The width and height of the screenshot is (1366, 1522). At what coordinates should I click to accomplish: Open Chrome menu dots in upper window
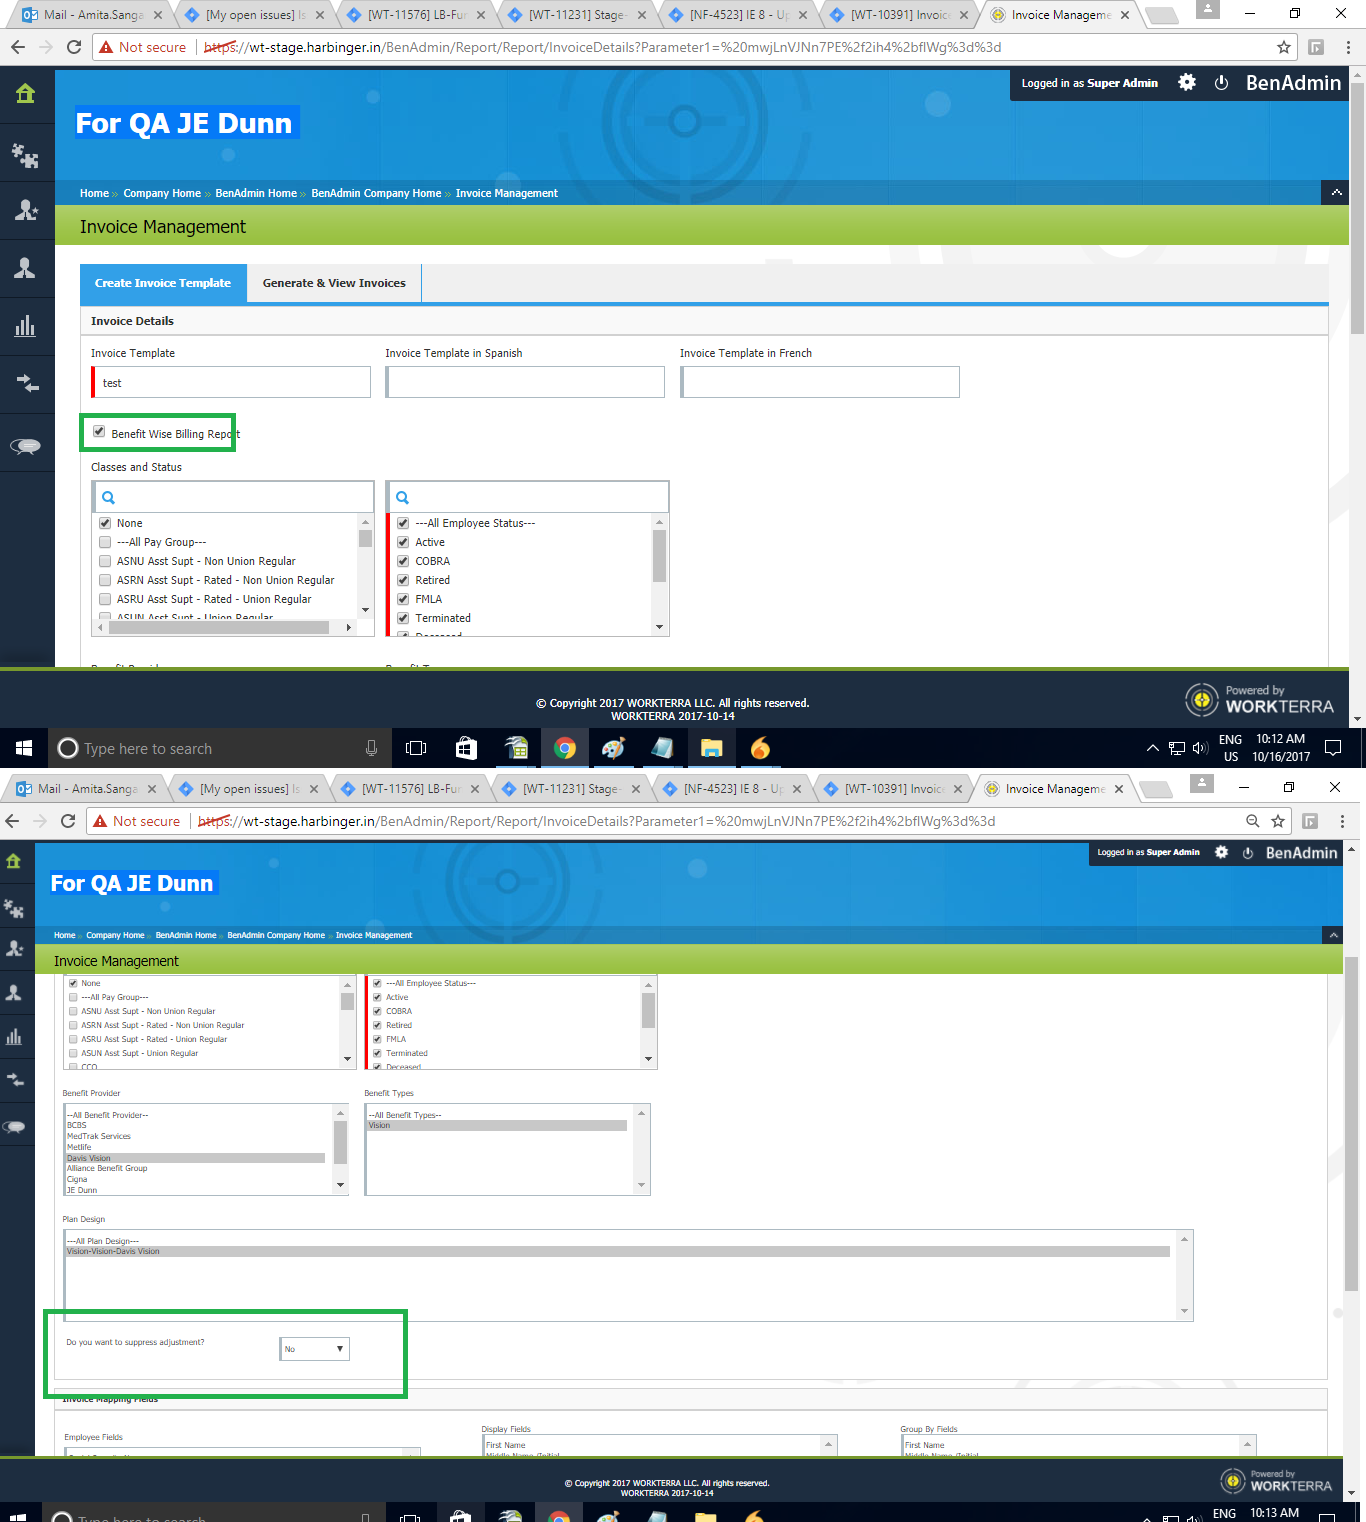click(x=1348, y=47)
